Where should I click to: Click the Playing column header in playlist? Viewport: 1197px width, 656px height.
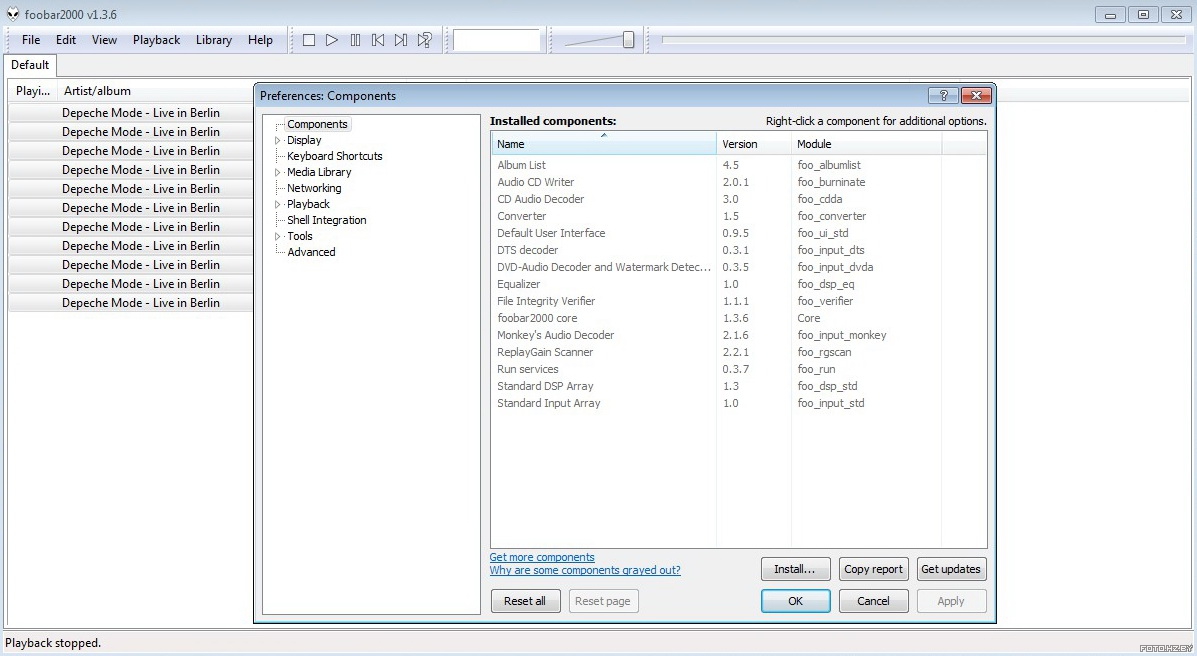(33, 91)
